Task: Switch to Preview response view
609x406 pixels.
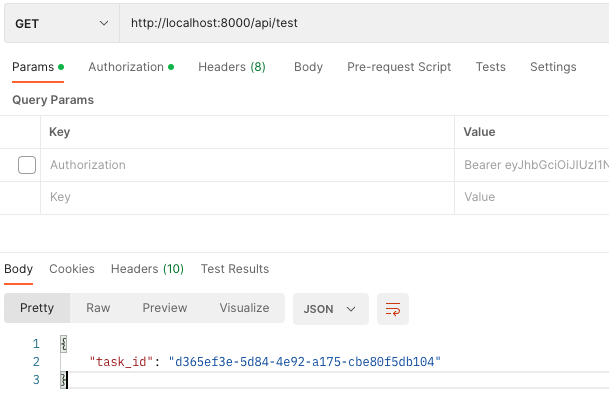Action: (165, 308)
